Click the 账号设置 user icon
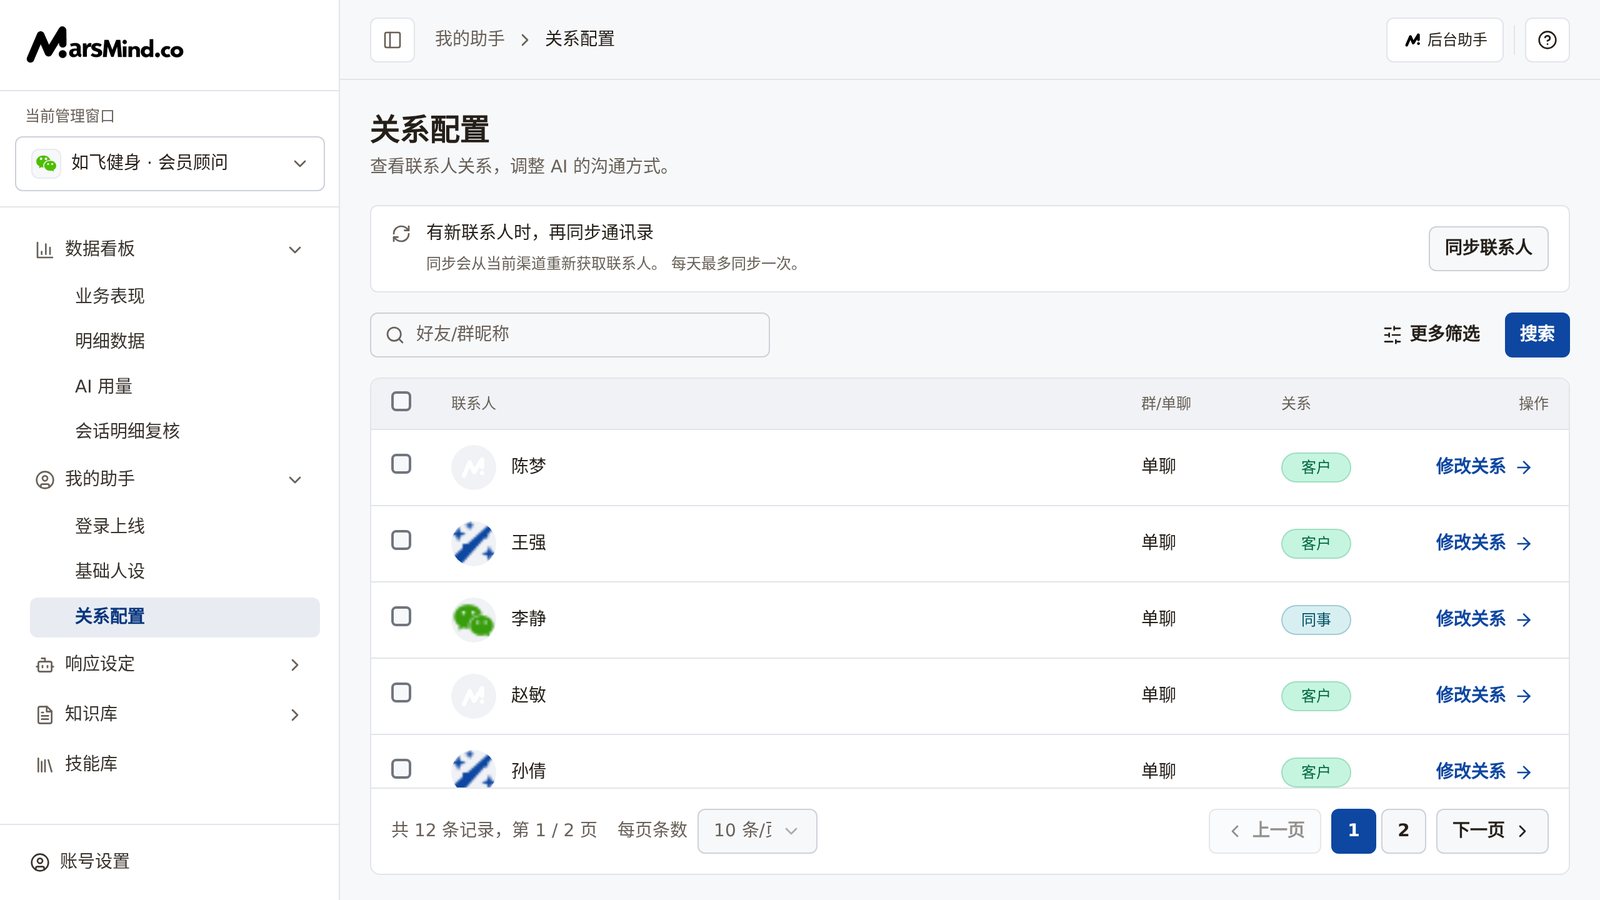 [x=40, y=862]
